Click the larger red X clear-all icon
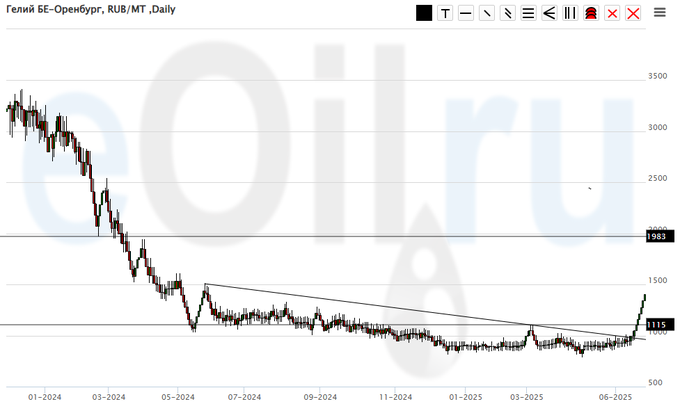 click(x=633, y=13)
